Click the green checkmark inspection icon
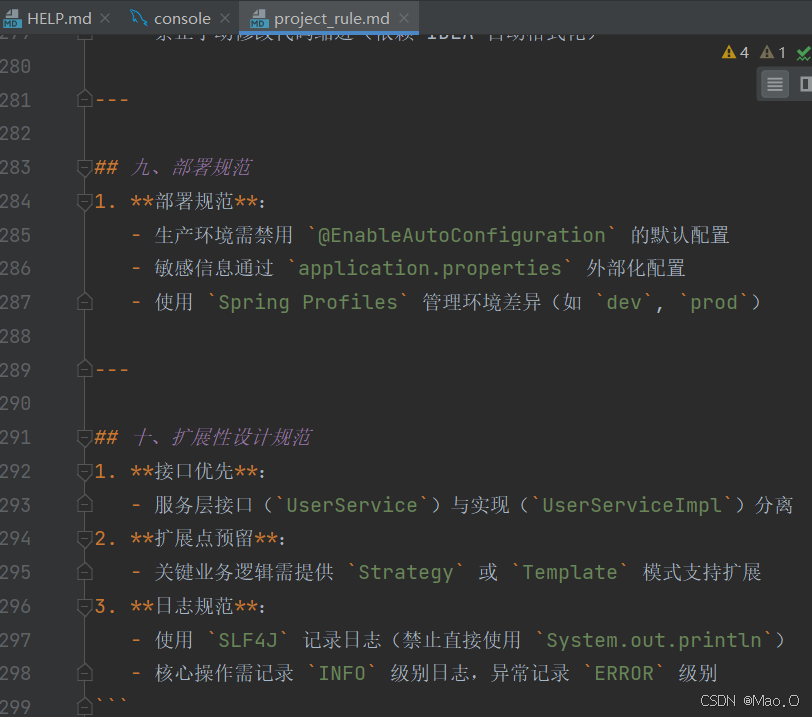Viewport: 812px width, 717px height. [804, 53]
